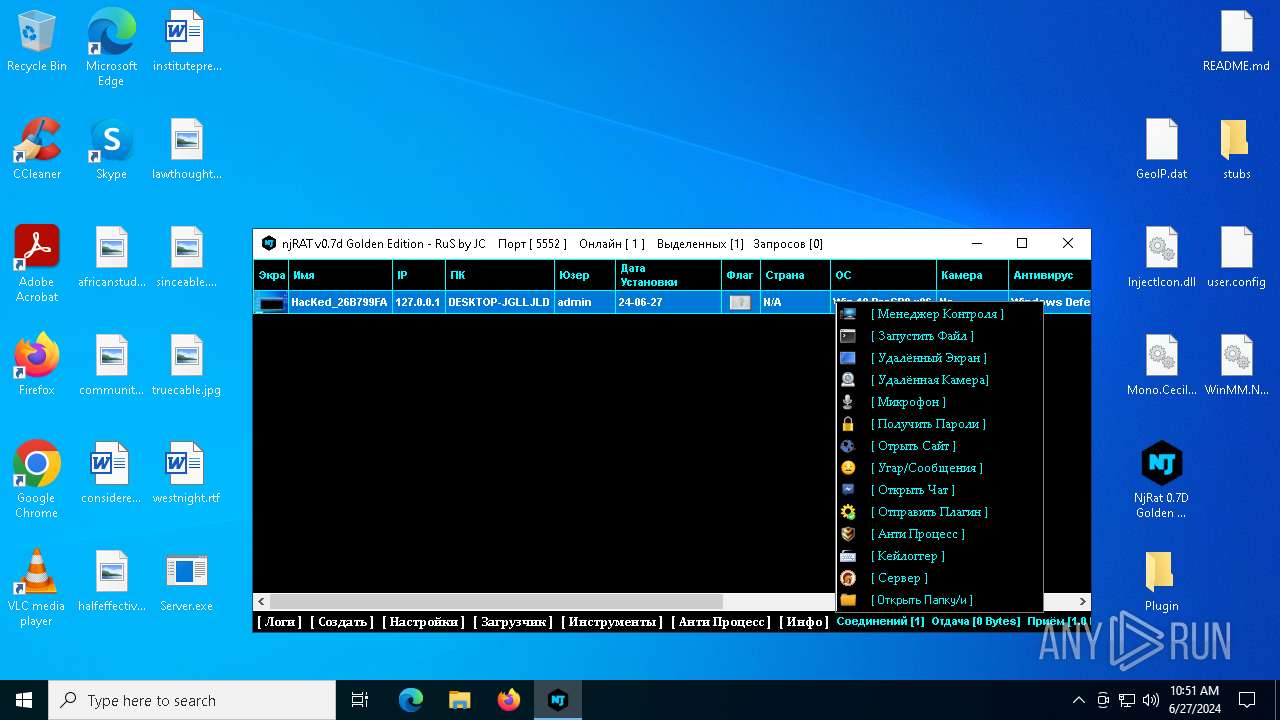Image resolution: width=1280 pixels, height=720 pixels.
Task: Choose [ Сервер ] from the context menu
Action: pyautogui.click(x=939, y=578)
